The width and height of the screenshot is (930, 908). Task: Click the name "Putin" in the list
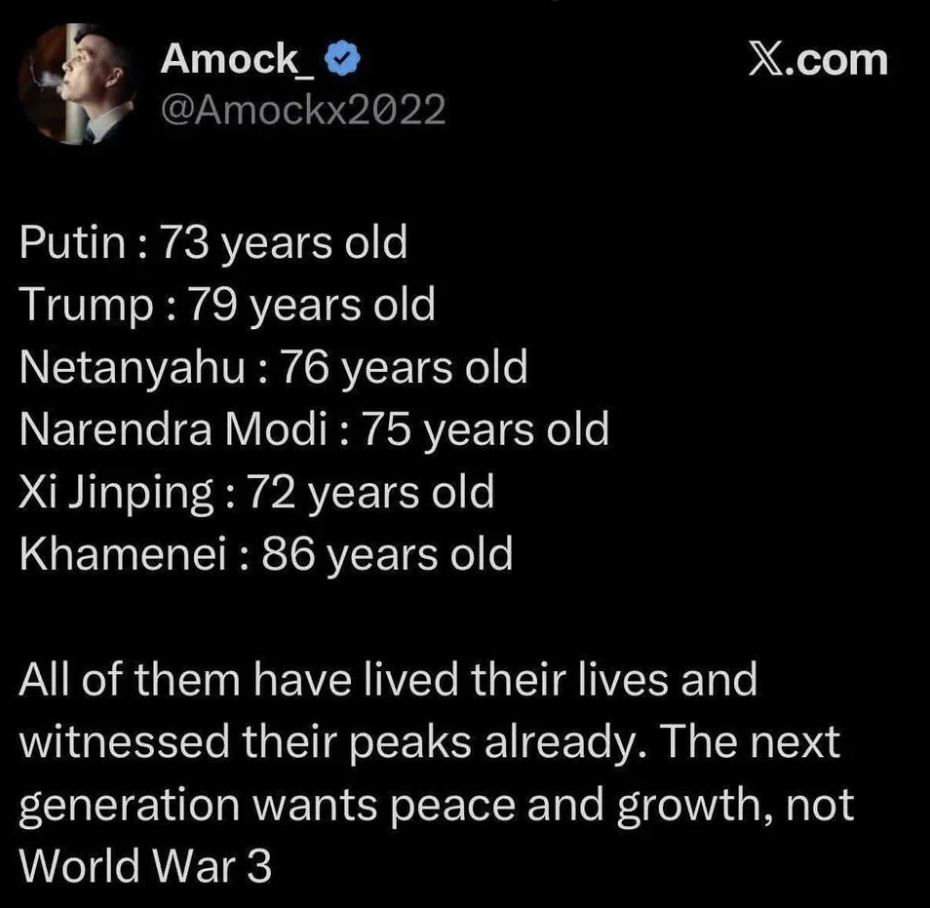coord(70,244)
